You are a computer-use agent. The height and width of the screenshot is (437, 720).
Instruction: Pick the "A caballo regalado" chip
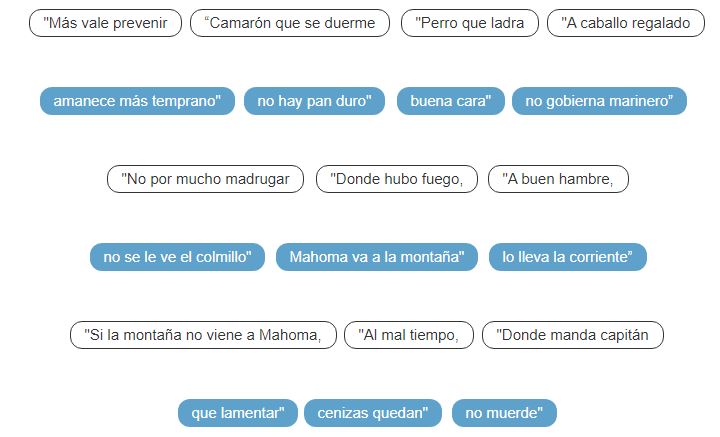[619, 23]
